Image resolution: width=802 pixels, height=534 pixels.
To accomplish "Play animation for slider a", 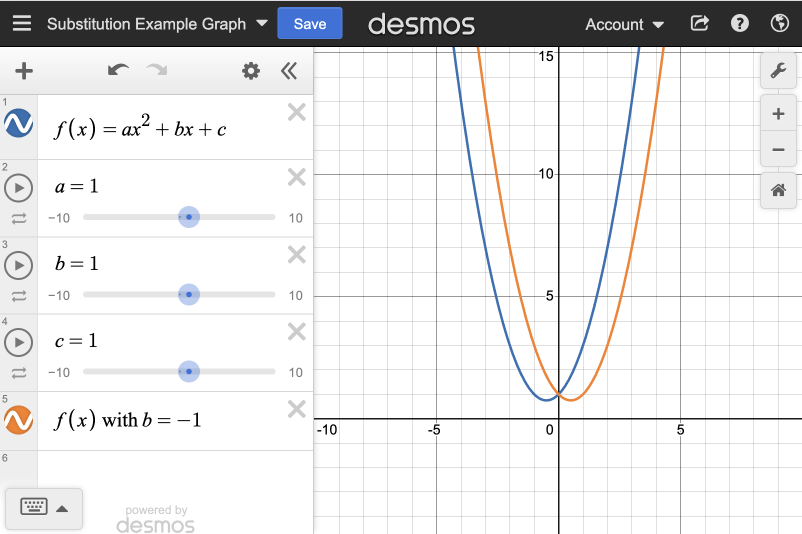I will tap(19, 187).
